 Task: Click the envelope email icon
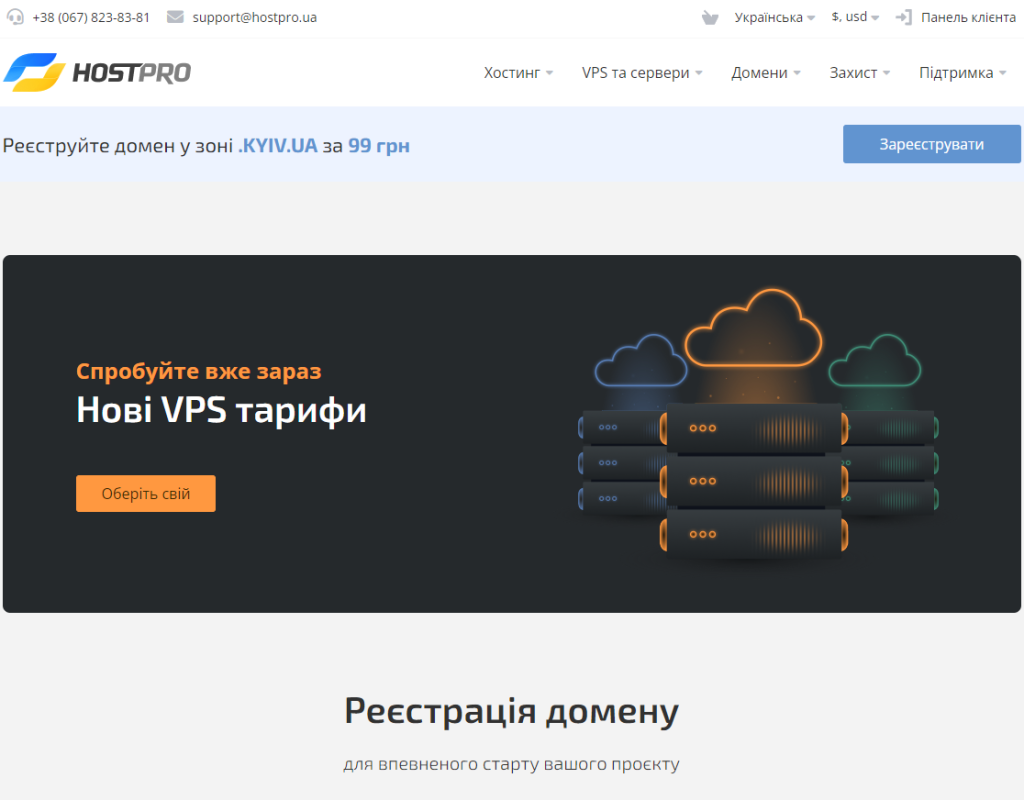[x=175, y=17]
